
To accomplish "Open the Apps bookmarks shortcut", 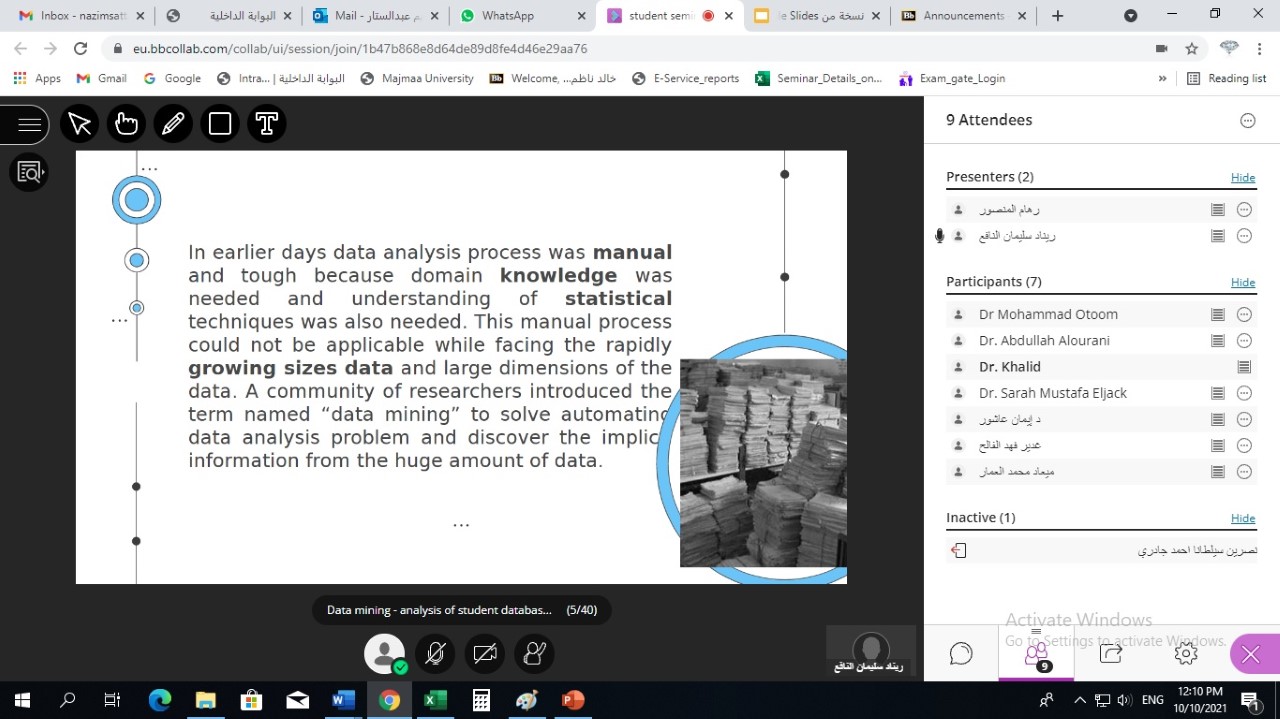I will pos(37,78).
